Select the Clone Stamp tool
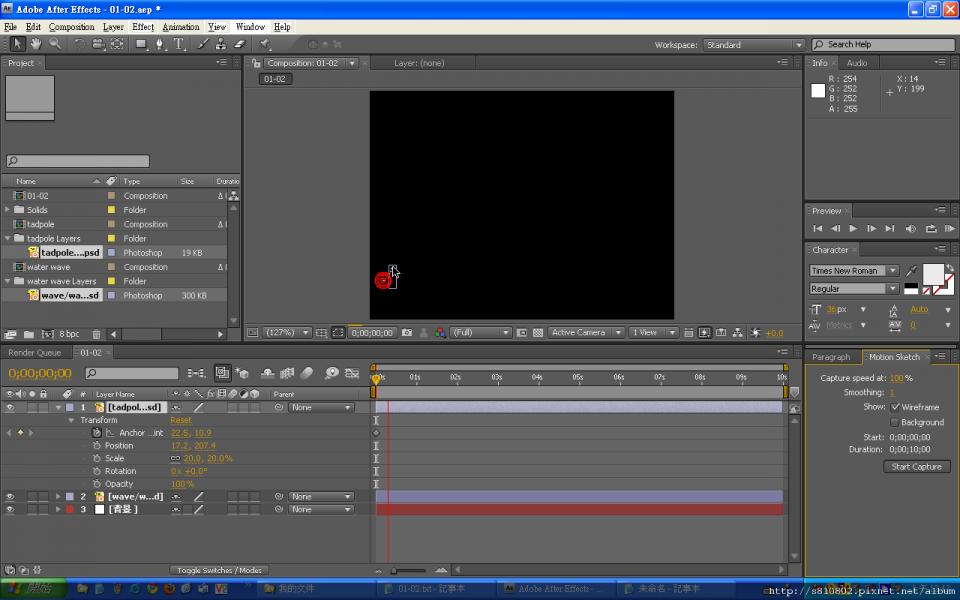Viewport: 960px width, 600px height. coord(221,44)
